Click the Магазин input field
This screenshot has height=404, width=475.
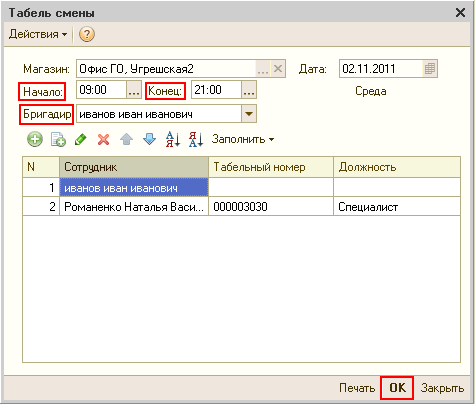click(x=166, y=69)
